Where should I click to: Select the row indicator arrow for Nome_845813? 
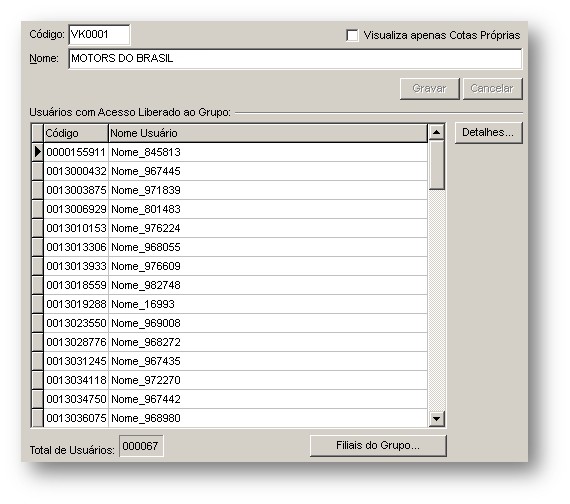click(x=37, y=152)
